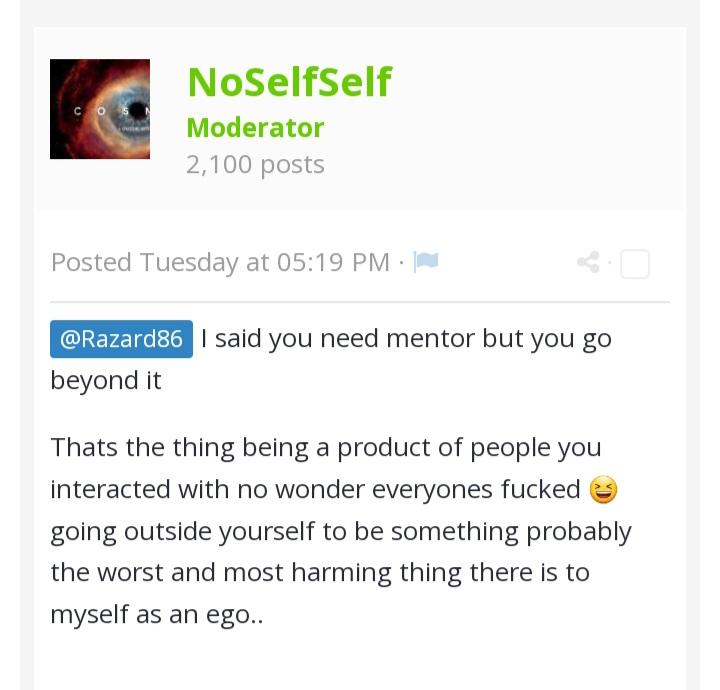The image size is (720, 690).
Task: Click the phrase "myself as an ego.."
Action: point(157,614)
